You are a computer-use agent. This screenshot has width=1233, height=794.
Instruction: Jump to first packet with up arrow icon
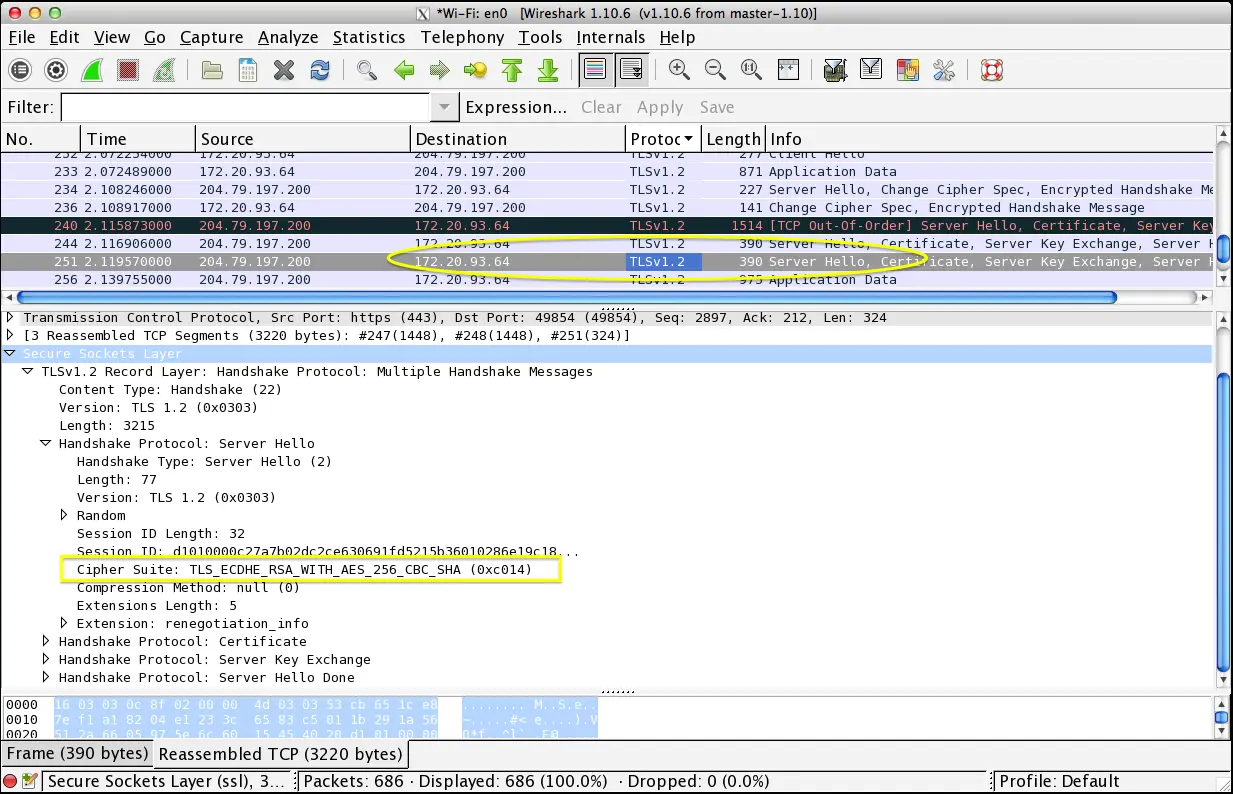(512, 70)
